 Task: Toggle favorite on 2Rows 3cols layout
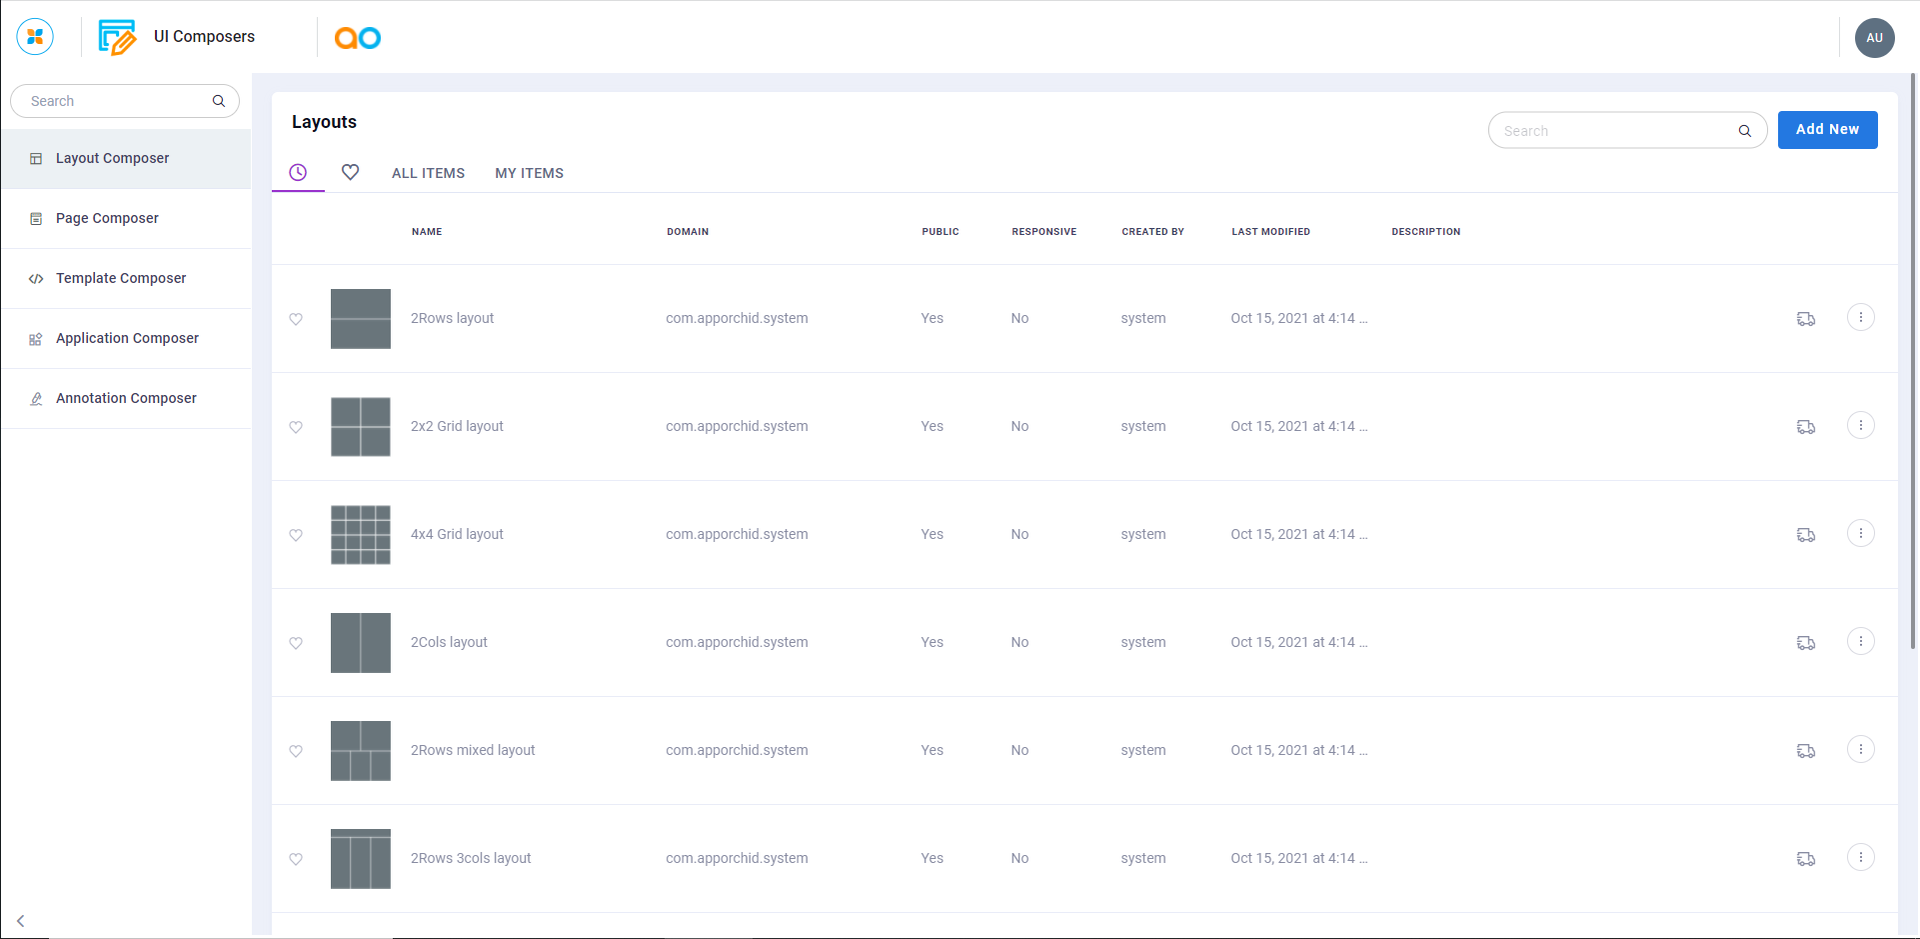click(296, 859)
